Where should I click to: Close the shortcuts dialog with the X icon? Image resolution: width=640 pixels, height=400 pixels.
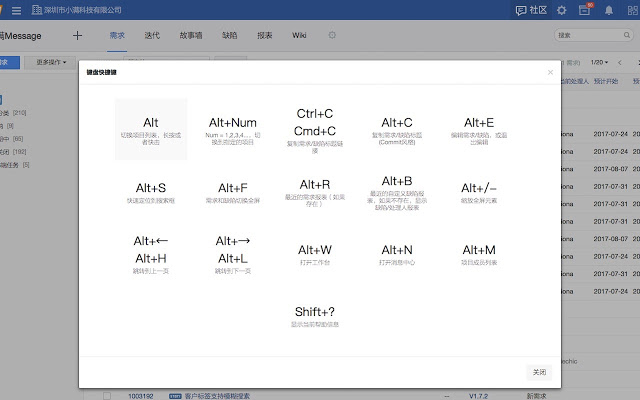[550, 72]
